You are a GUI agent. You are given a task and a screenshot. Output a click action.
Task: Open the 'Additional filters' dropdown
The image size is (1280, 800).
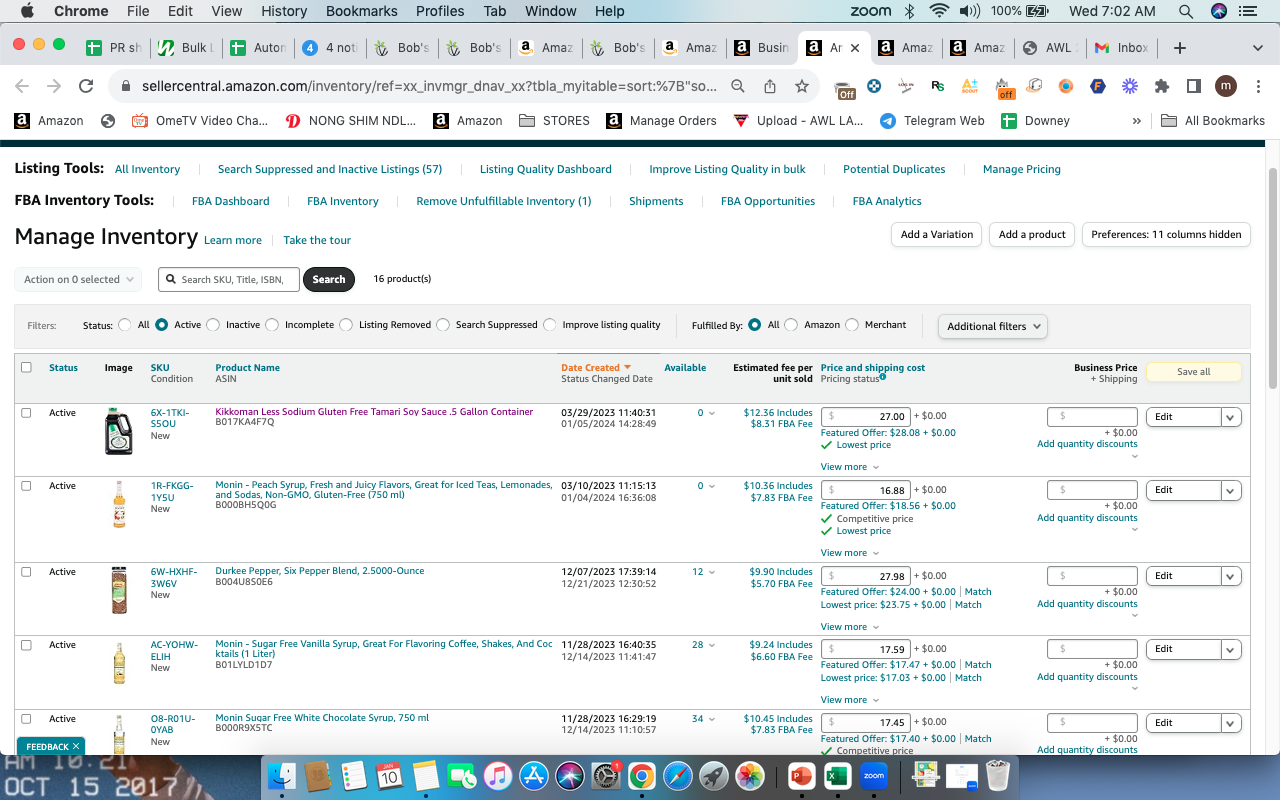[x=993, y=326]
